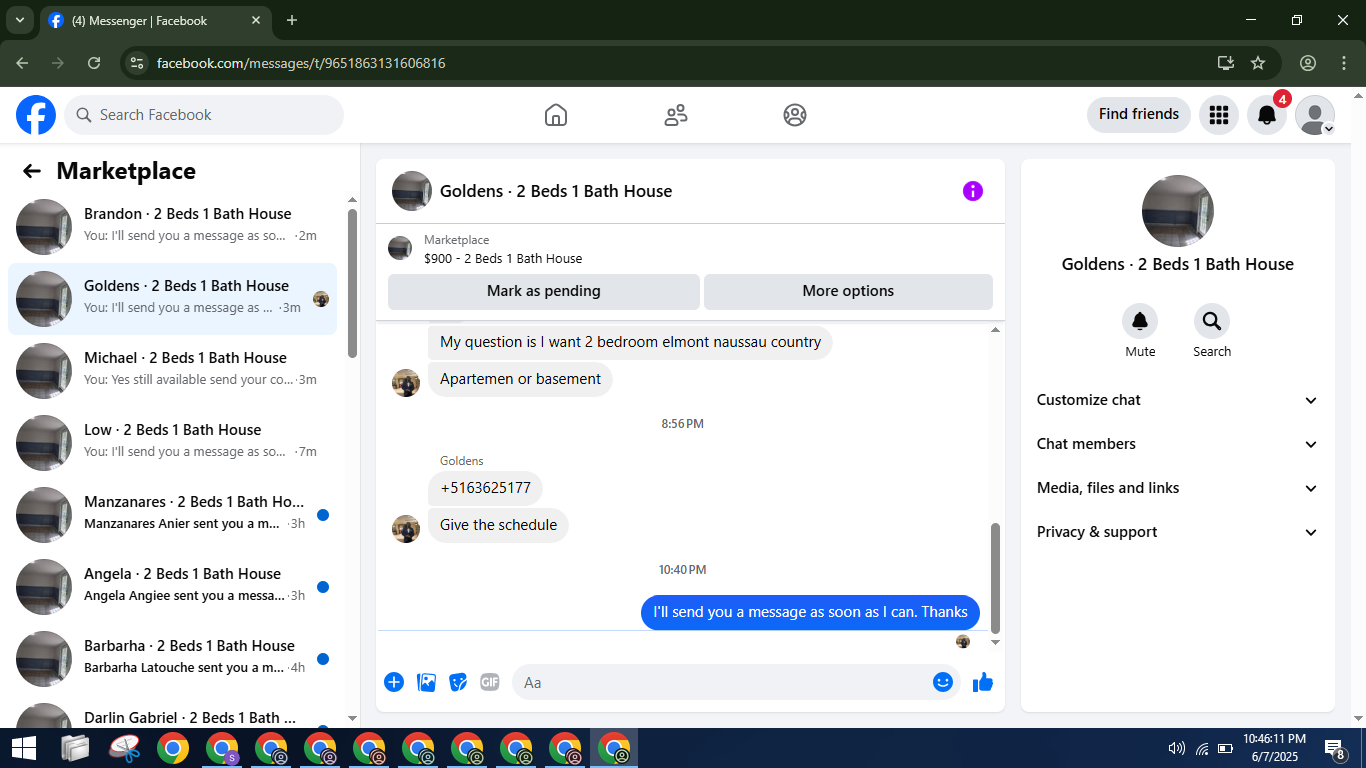Click the Goldens chat header avatar
The width and height of the screenshot is (1366, 768).
click(412, 191)
